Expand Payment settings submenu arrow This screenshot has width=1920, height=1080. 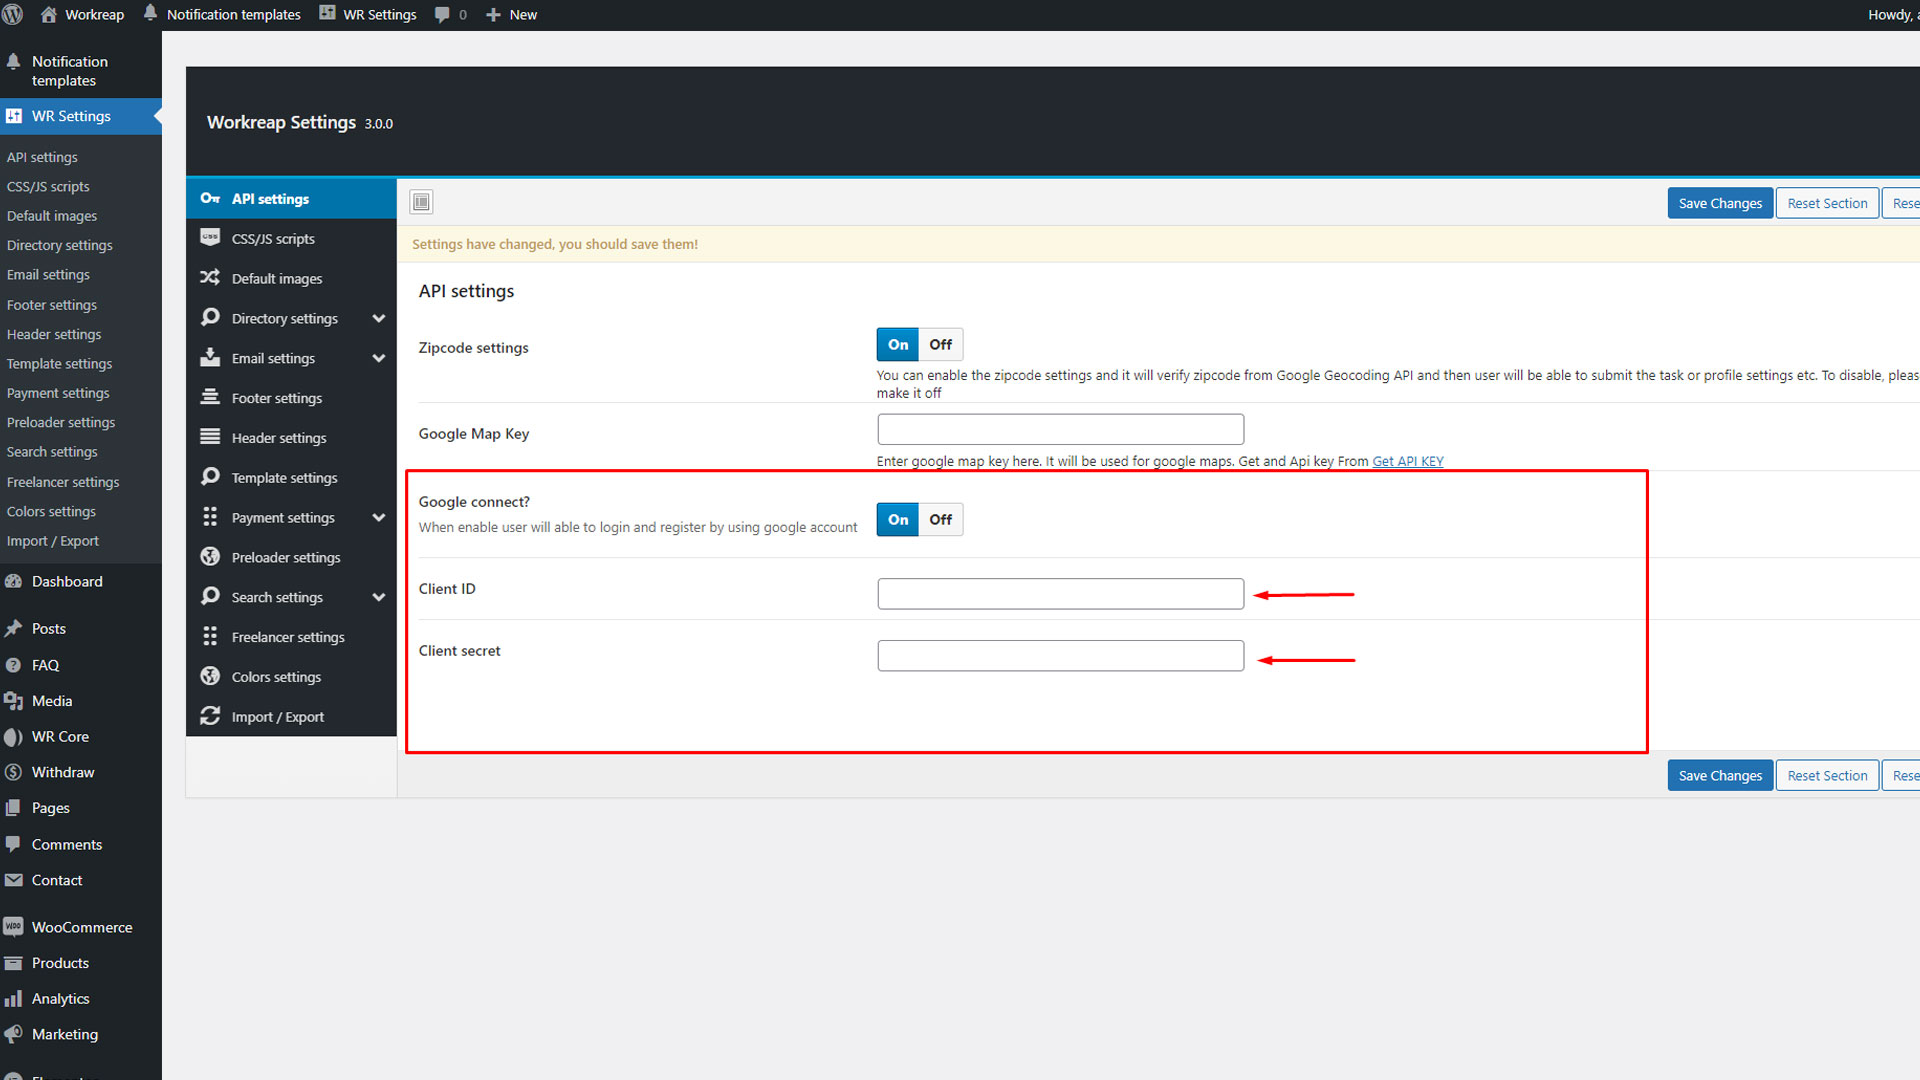point(378,517)
